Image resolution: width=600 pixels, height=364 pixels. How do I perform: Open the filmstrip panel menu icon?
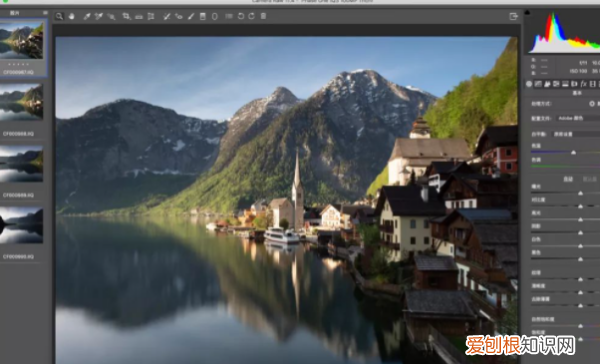click(46, 13)
